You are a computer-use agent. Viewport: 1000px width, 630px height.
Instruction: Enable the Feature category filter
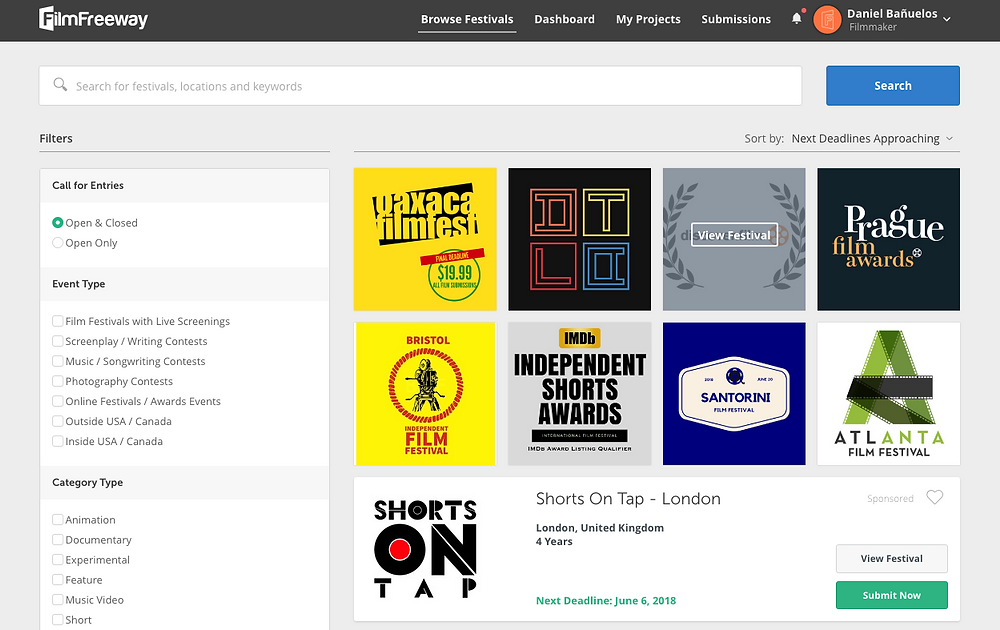(57, 580)
